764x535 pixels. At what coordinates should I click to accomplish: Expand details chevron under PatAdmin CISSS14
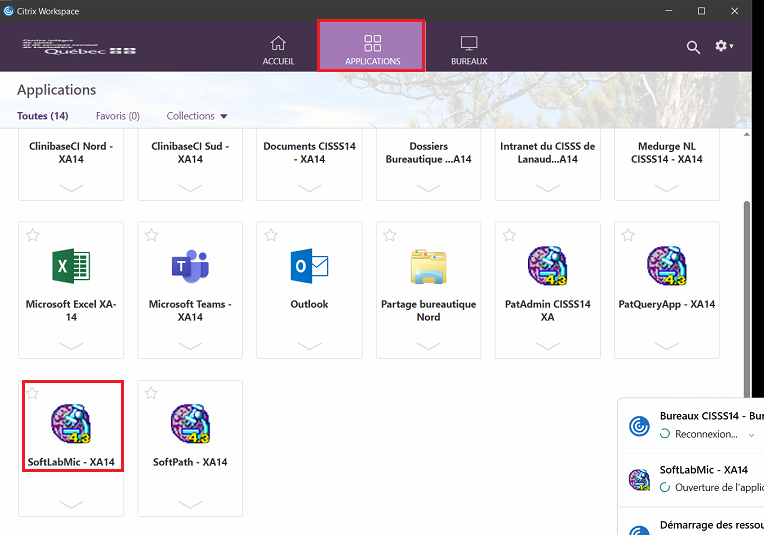pyautogui.click(x=548, y=346)
